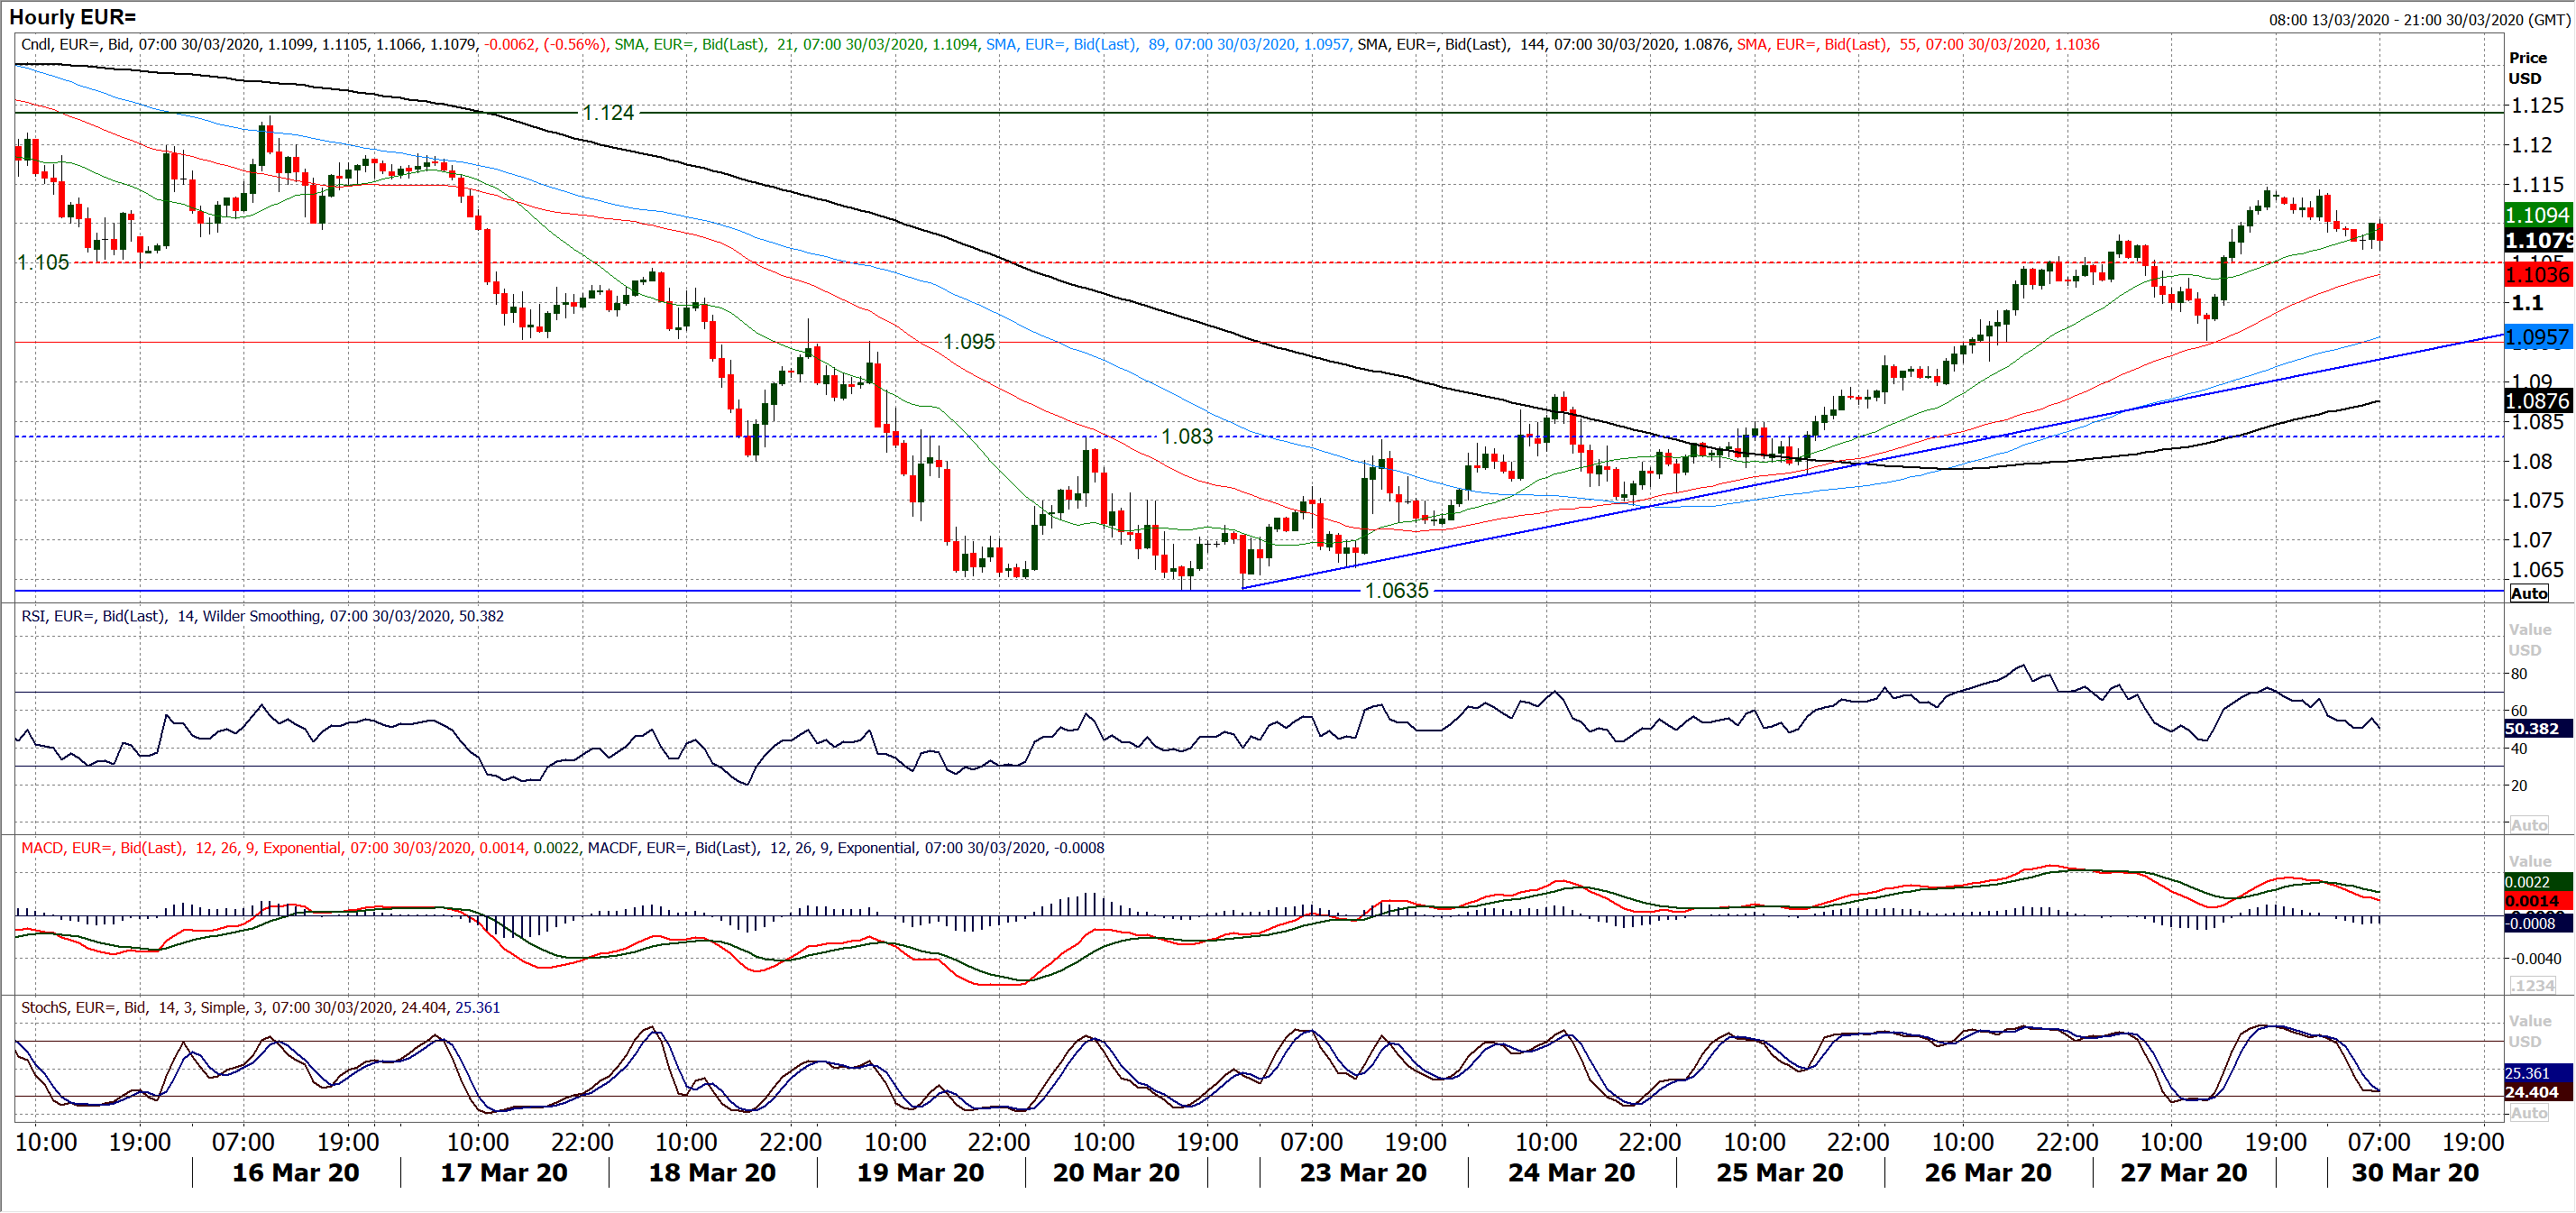The image size is (2576, 1213).
Task: Click the Auto scale button in price panel
Action: point(2529,593)
